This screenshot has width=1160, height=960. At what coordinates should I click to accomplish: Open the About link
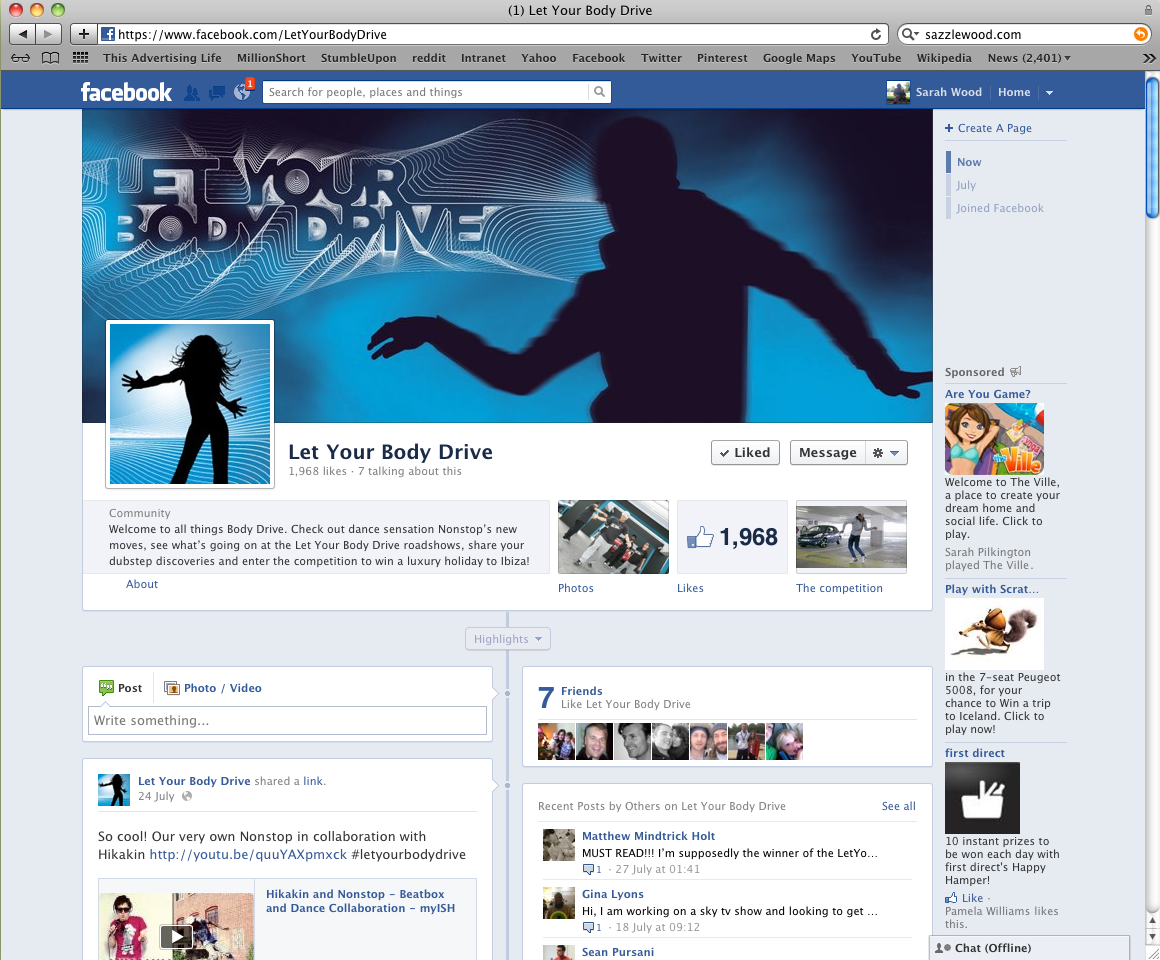click(141, 584)
